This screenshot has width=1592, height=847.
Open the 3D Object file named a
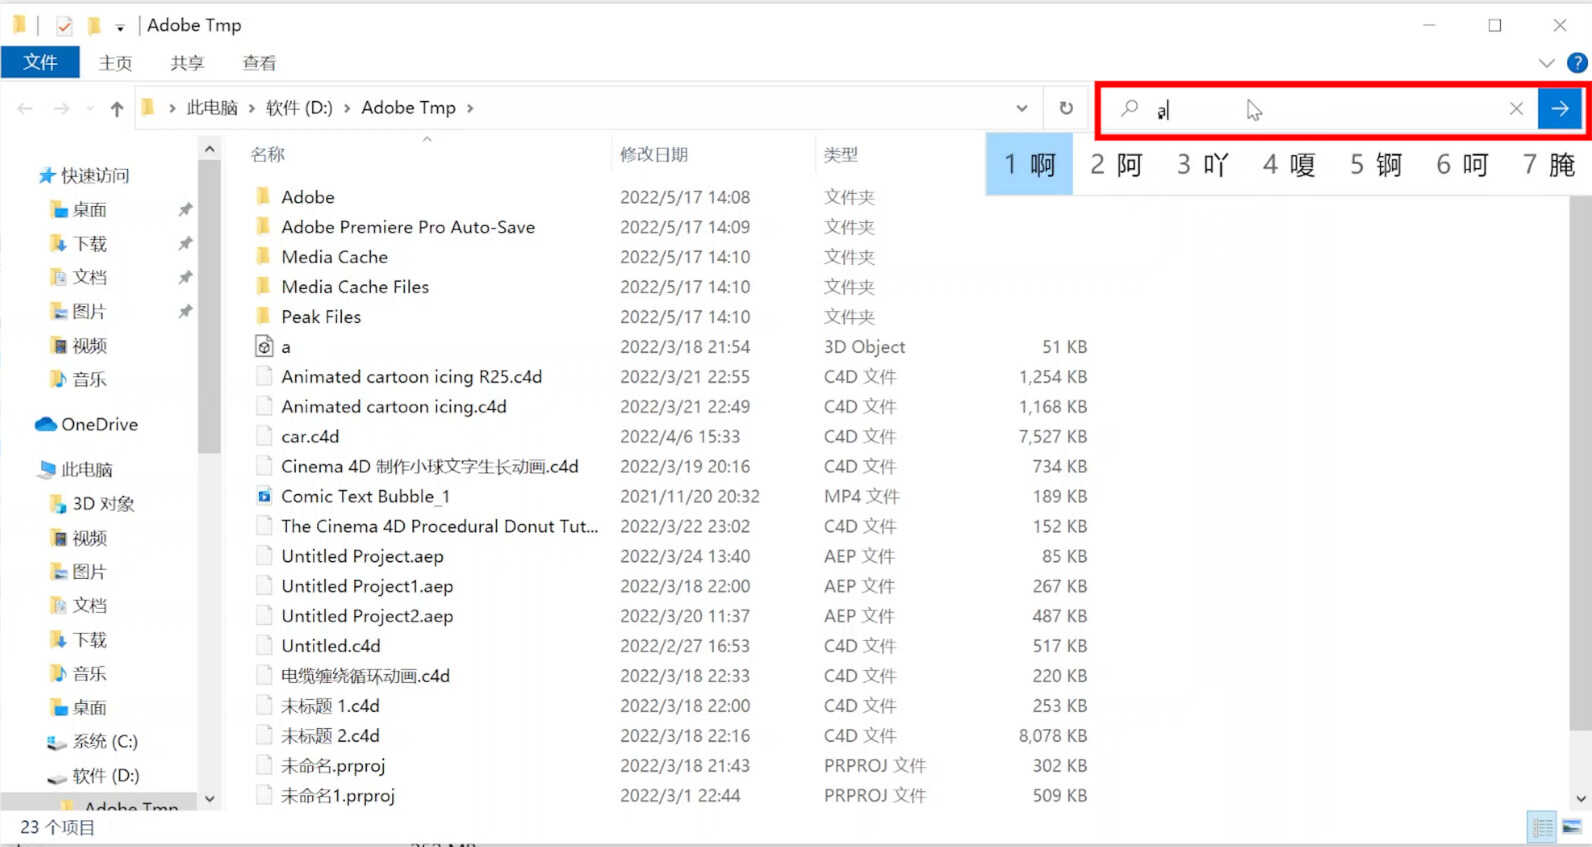coord(286,347)
